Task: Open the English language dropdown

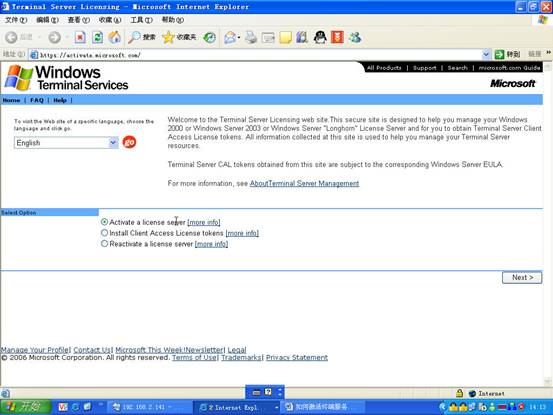Action: point(66,142)
